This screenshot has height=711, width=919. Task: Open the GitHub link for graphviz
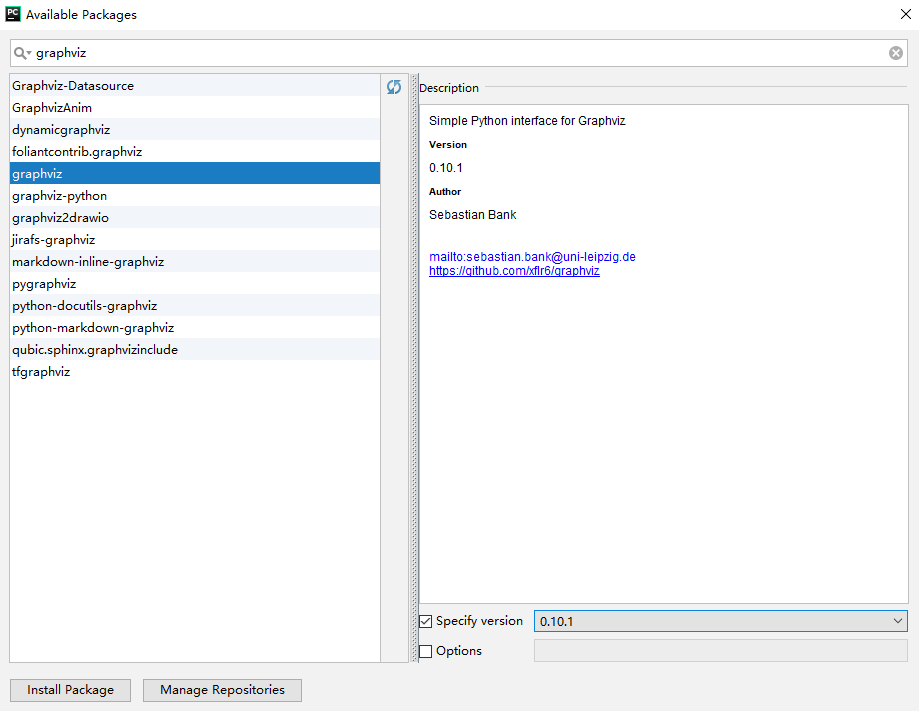pyautogui.click(x=513, y=270)
